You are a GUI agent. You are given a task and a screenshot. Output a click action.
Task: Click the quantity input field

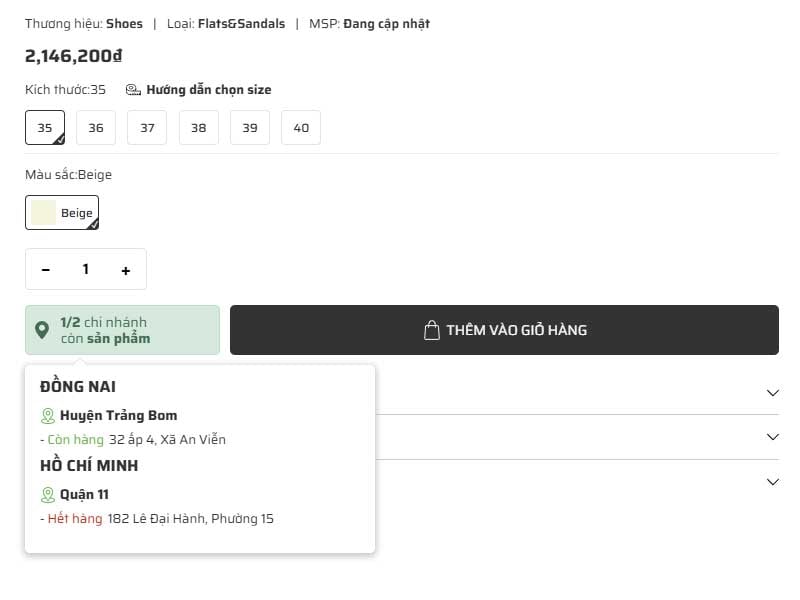point(86,270)
